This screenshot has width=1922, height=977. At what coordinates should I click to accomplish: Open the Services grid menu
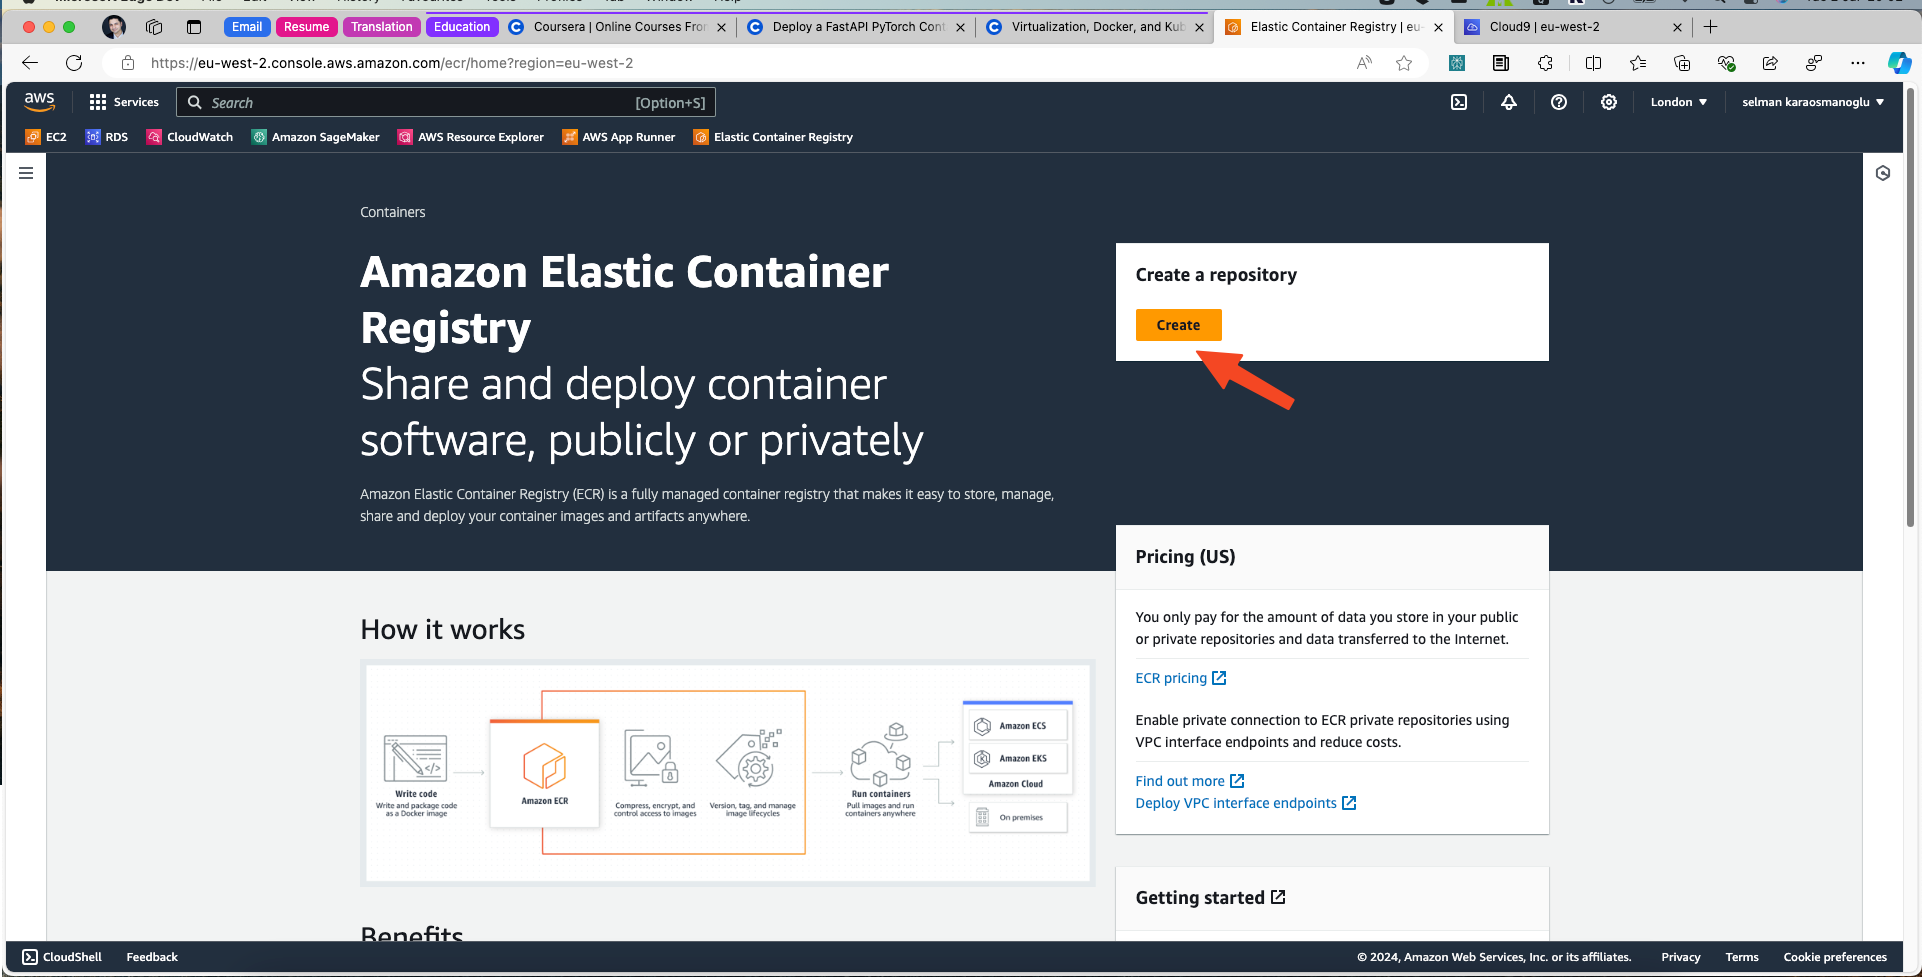[124, 102]
